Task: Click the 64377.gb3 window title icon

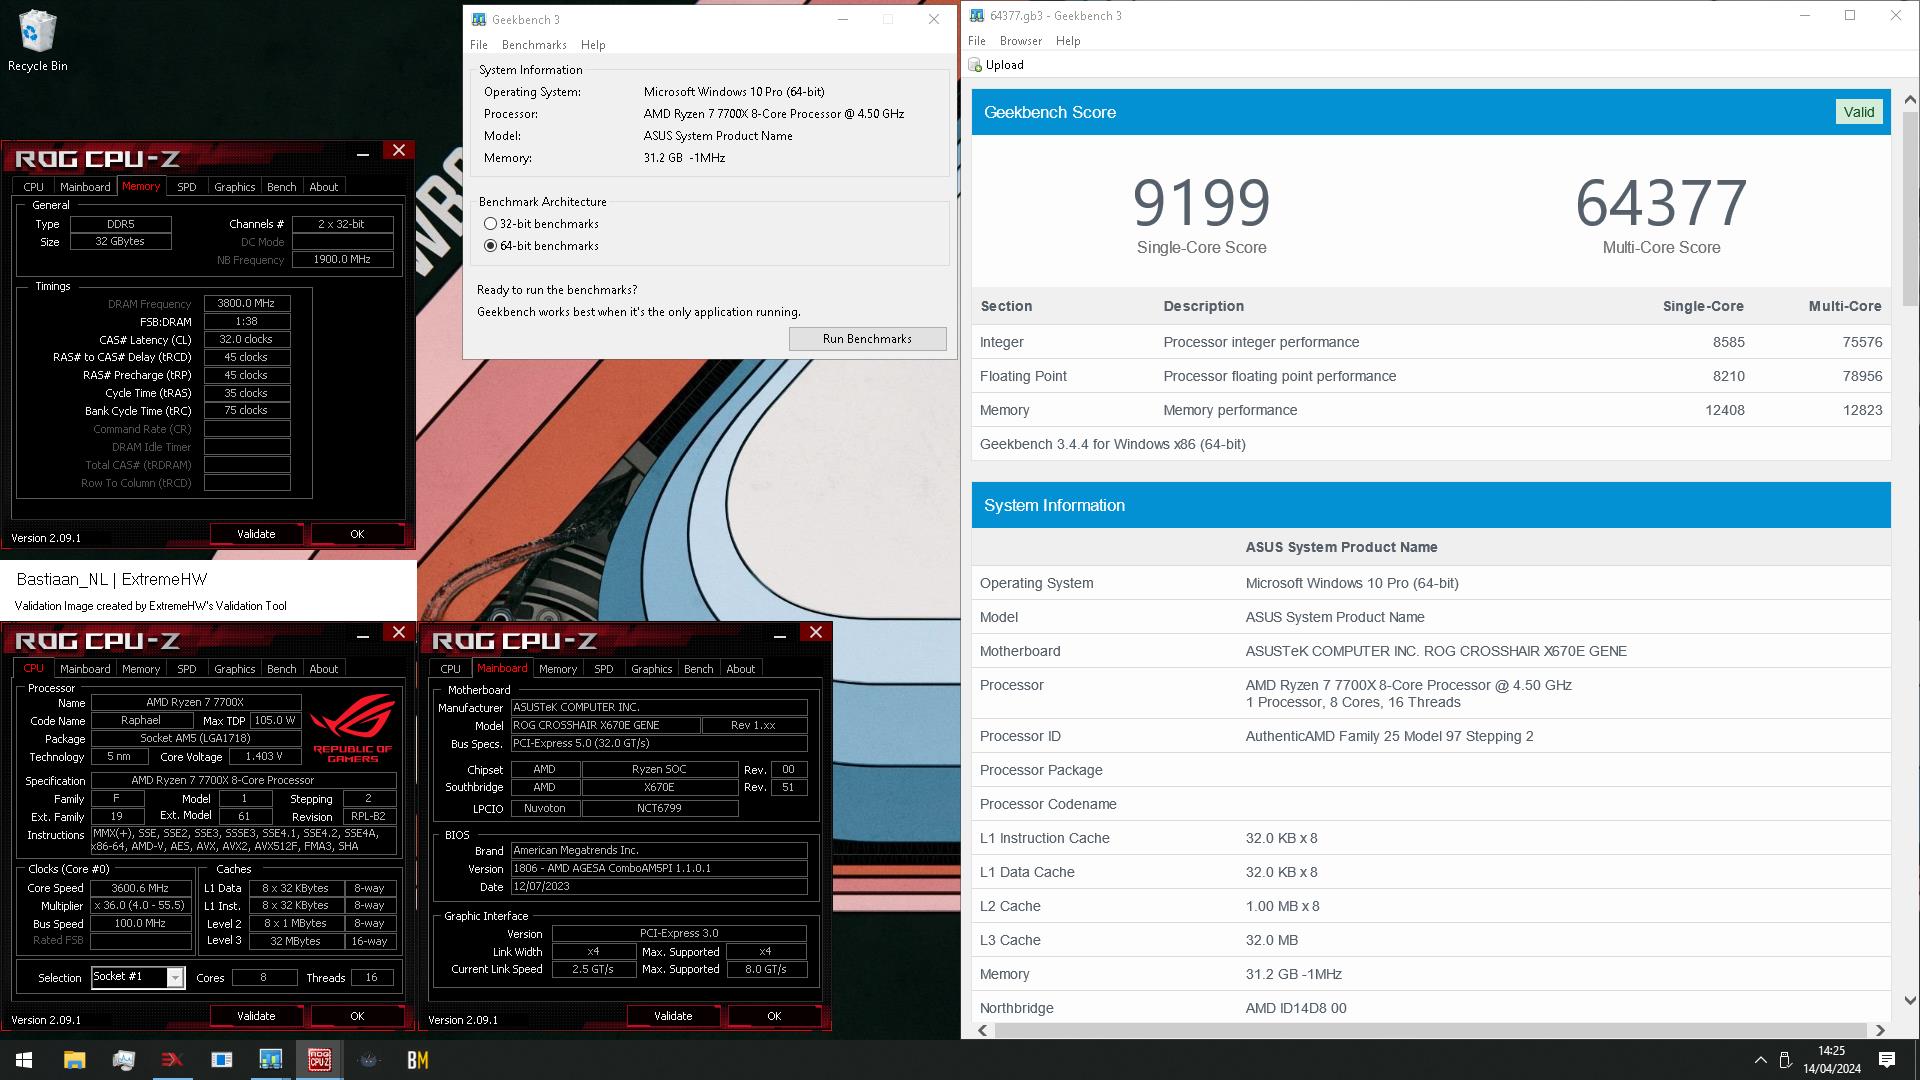Action: 976,16
